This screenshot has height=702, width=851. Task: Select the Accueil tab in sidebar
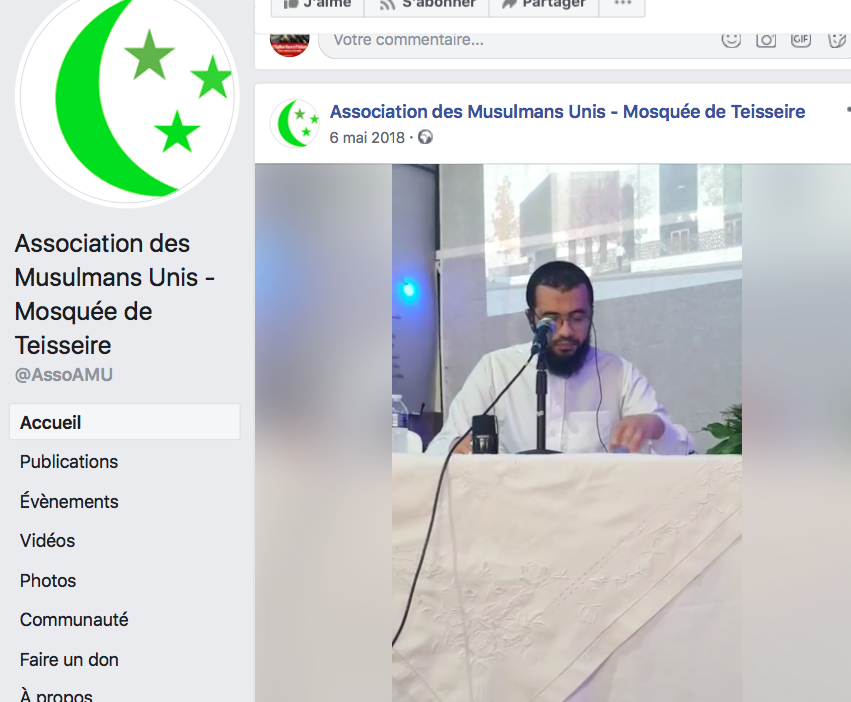[124, 422]
